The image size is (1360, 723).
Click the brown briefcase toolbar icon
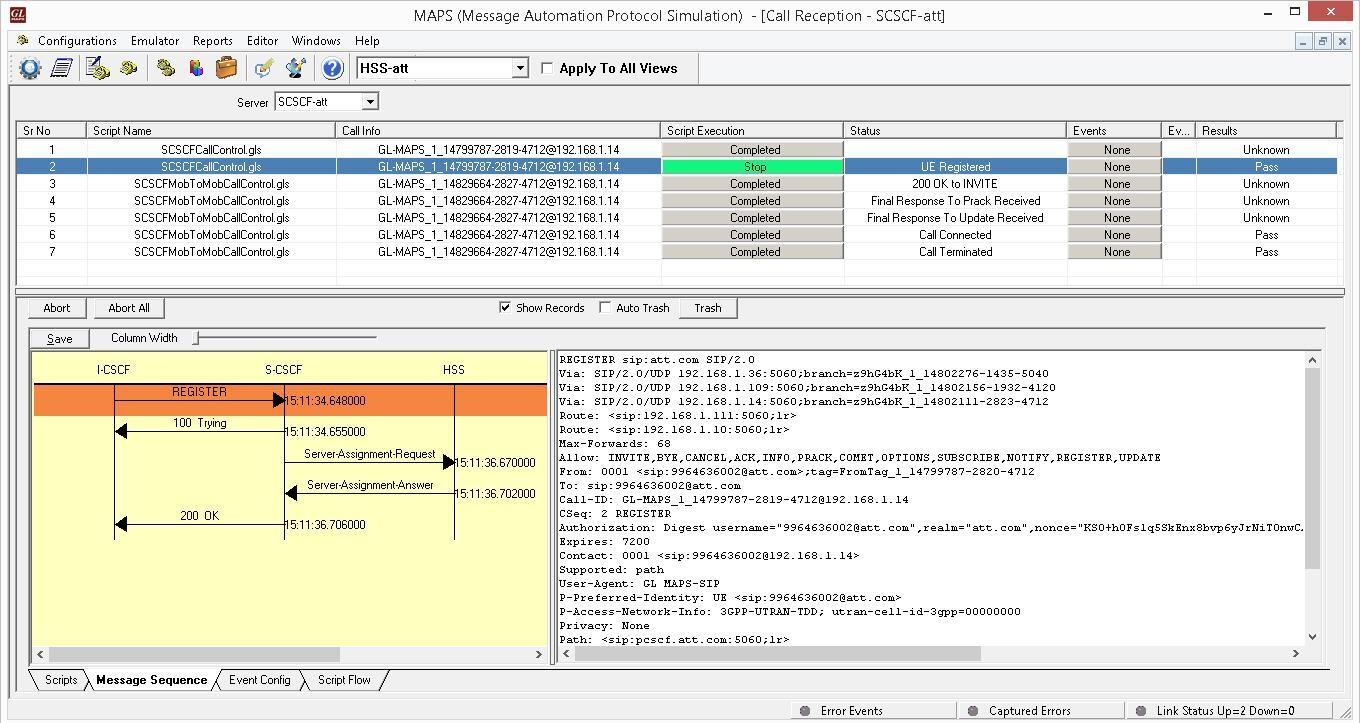227,68
